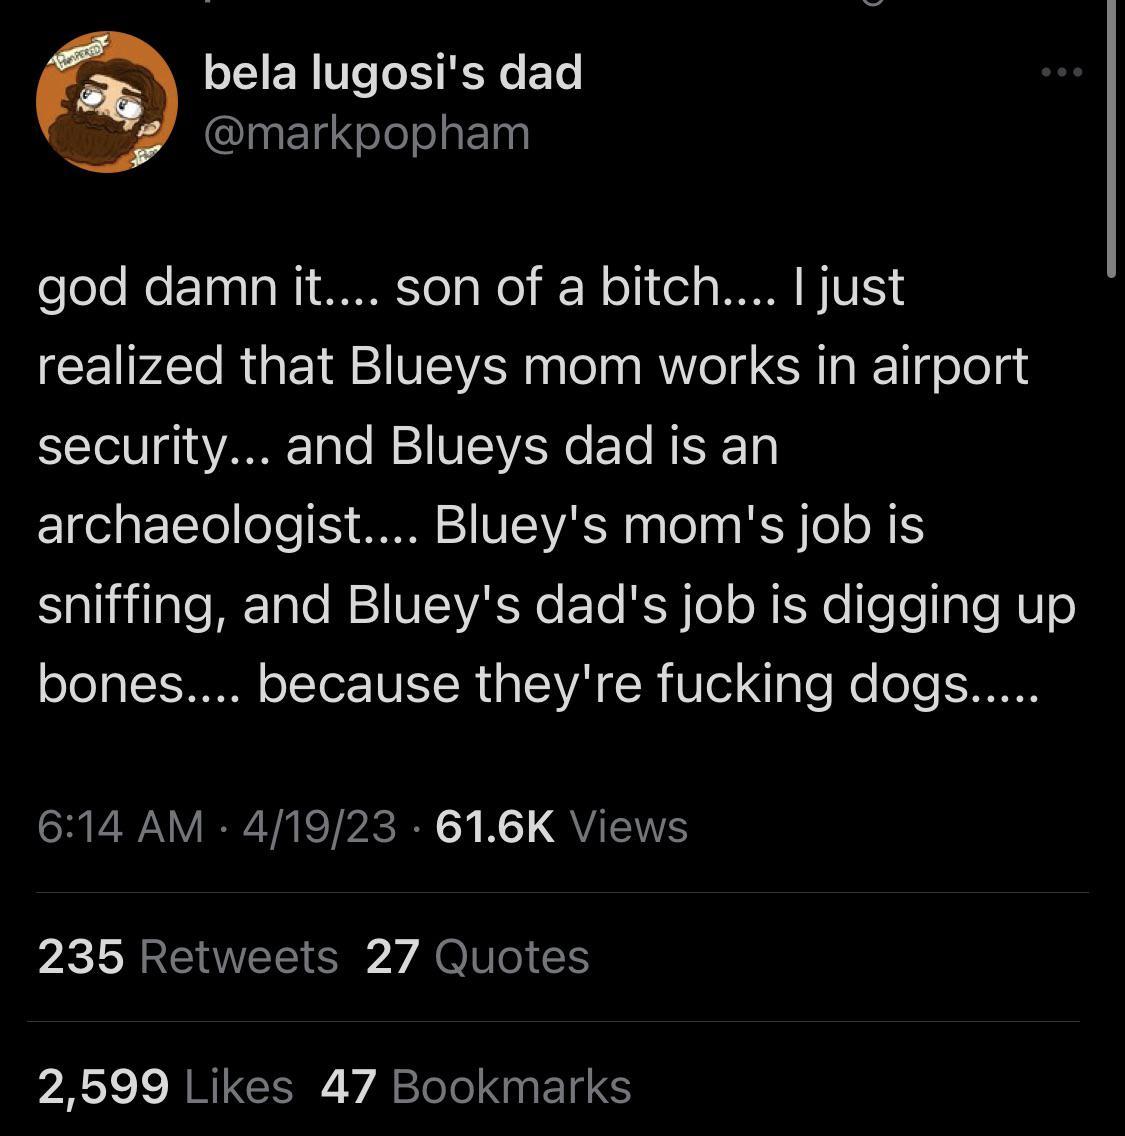Click the word 'sniffing' in the tweet
Image resolution: width=1125 pixels, height=1136 pixels.
coord(128,605)
